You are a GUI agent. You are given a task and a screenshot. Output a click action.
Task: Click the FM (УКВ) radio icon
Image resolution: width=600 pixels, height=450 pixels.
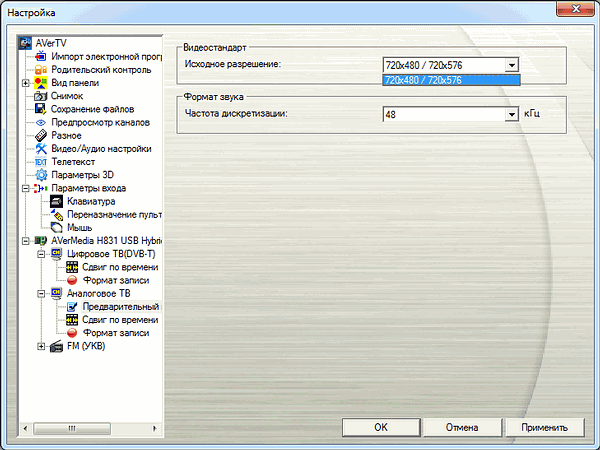pyautogui.click(x=56, y=346)
